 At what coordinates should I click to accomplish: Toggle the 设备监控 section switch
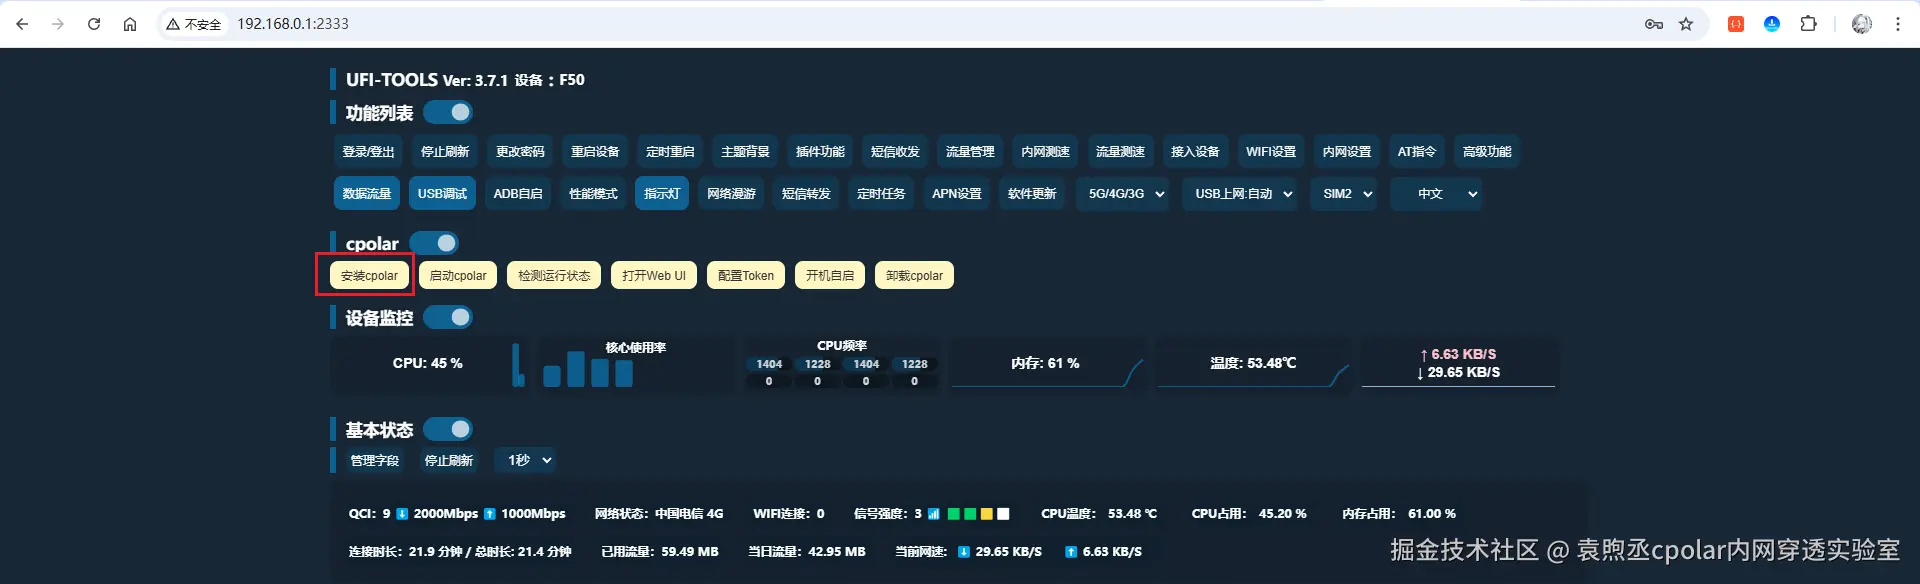[x=448, y=317]
